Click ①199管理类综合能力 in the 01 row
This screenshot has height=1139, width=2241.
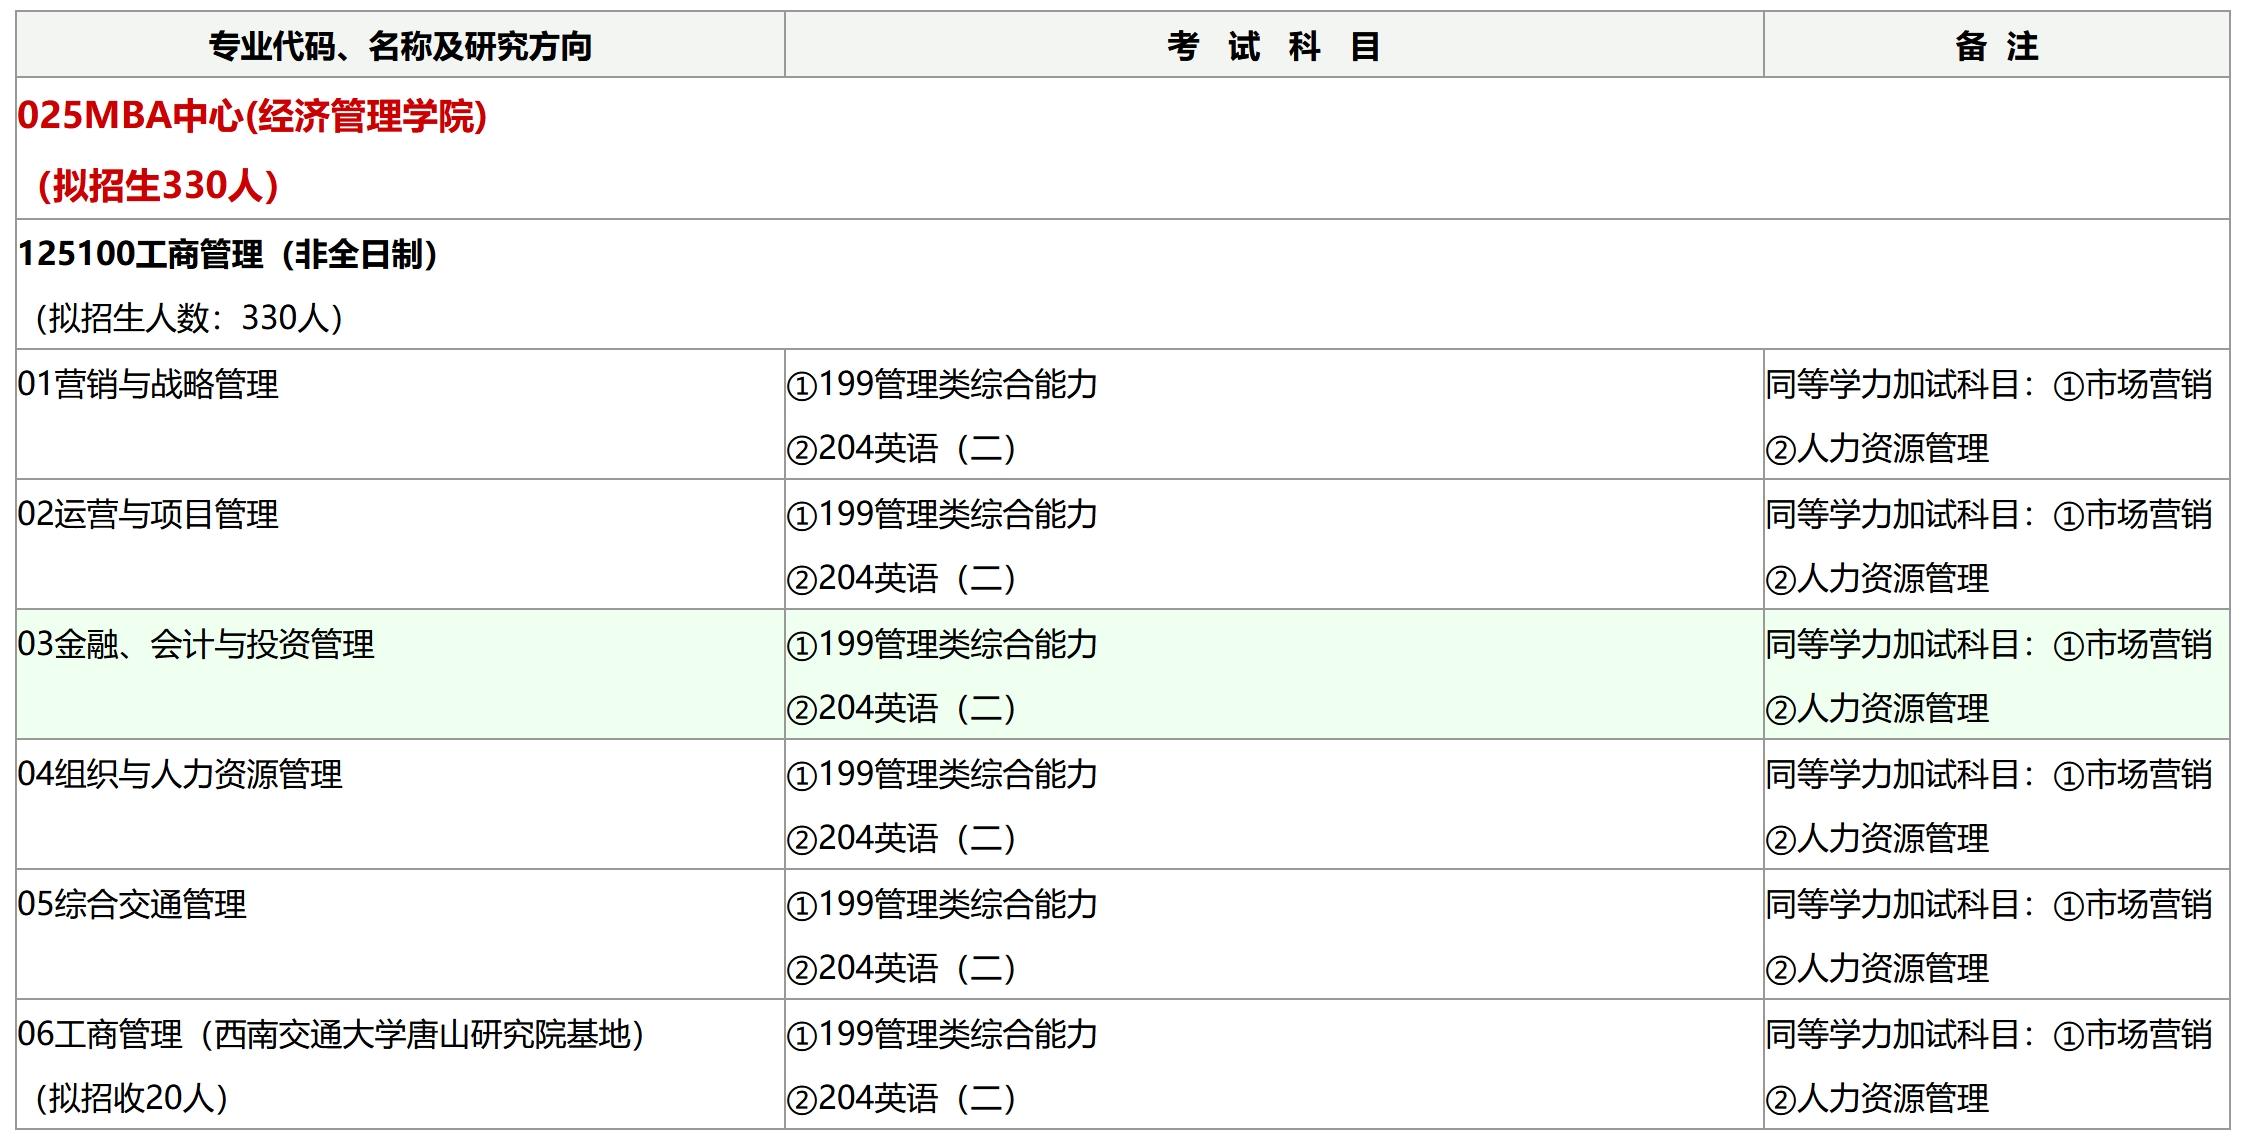point(942,384)
